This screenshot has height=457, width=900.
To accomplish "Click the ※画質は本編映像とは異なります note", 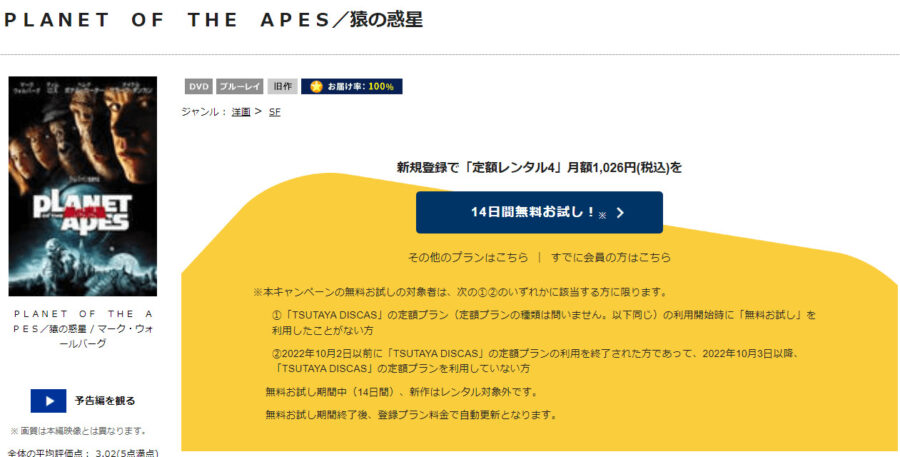I will 79,431.
